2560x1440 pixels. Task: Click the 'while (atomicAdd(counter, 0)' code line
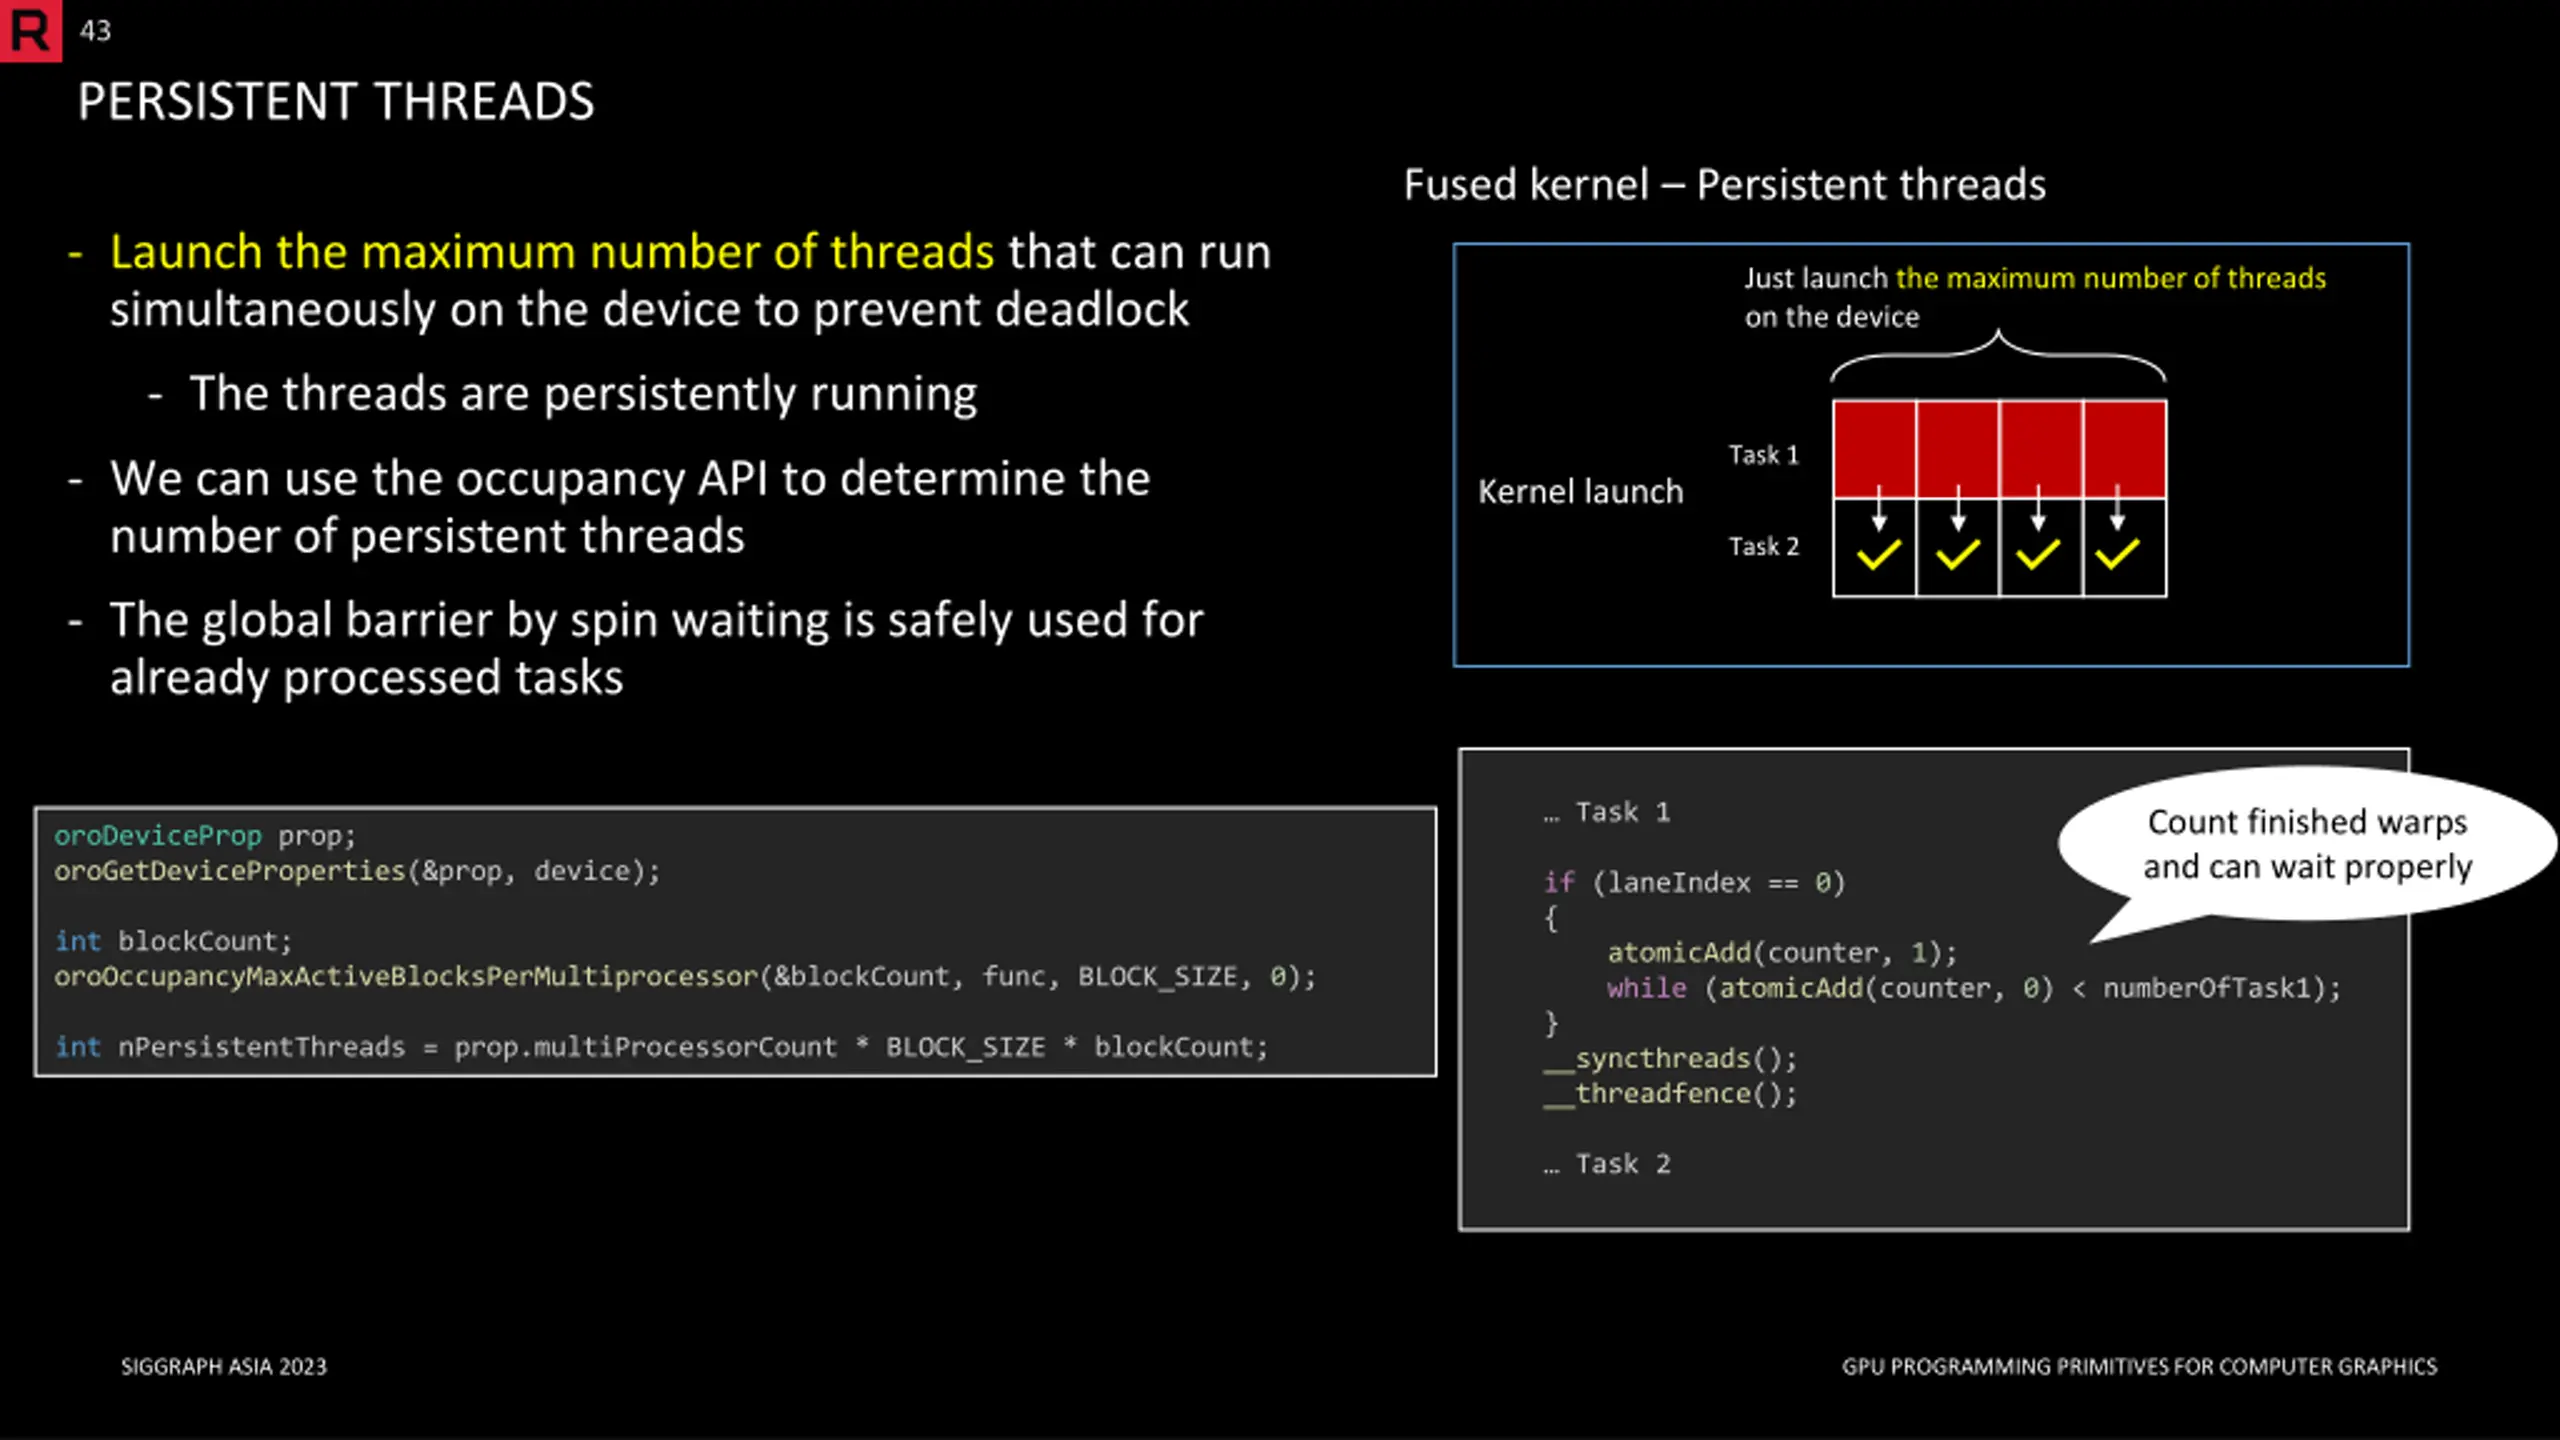(x=1974, y=988)
